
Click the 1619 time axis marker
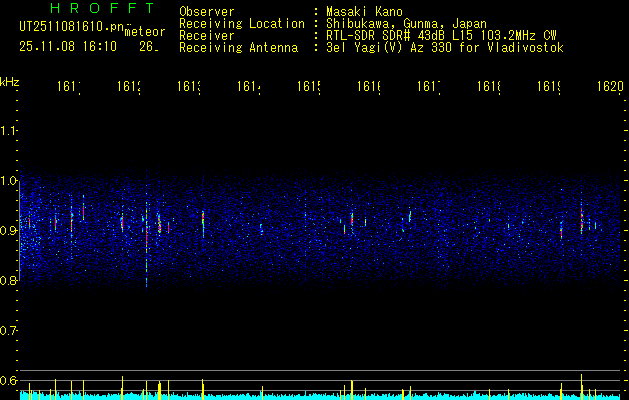click(549, 86)
